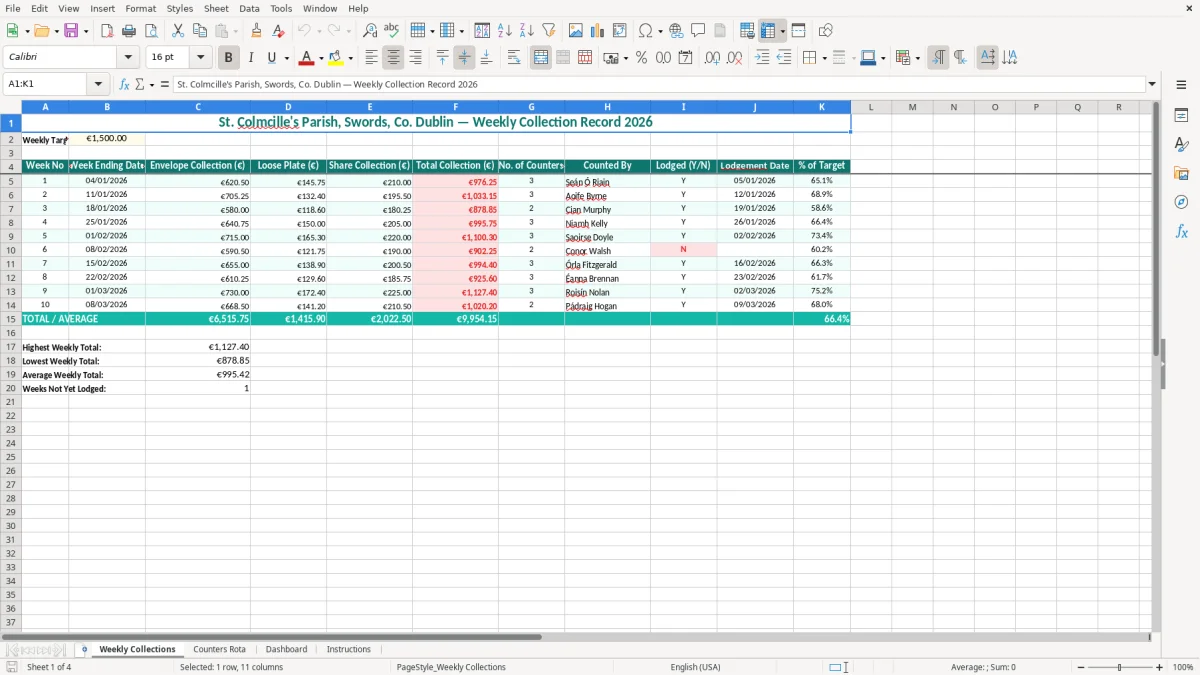Open the Borders dropdown arrow

click(x=823, y=58)
